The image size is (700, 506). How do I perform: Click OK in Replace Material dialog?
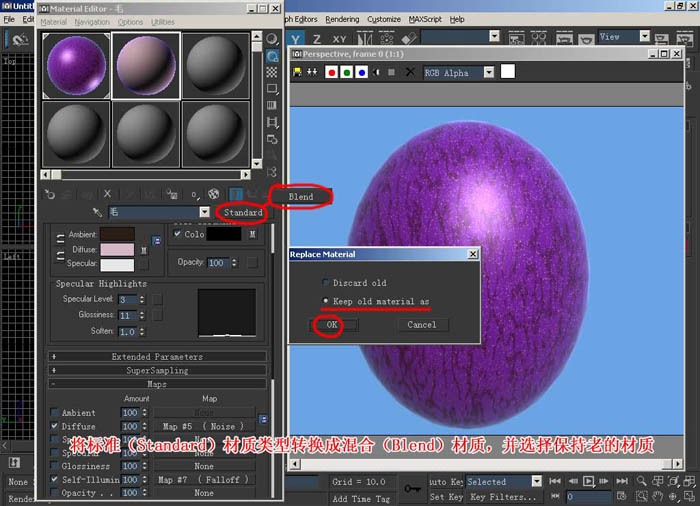coord(332,325)
